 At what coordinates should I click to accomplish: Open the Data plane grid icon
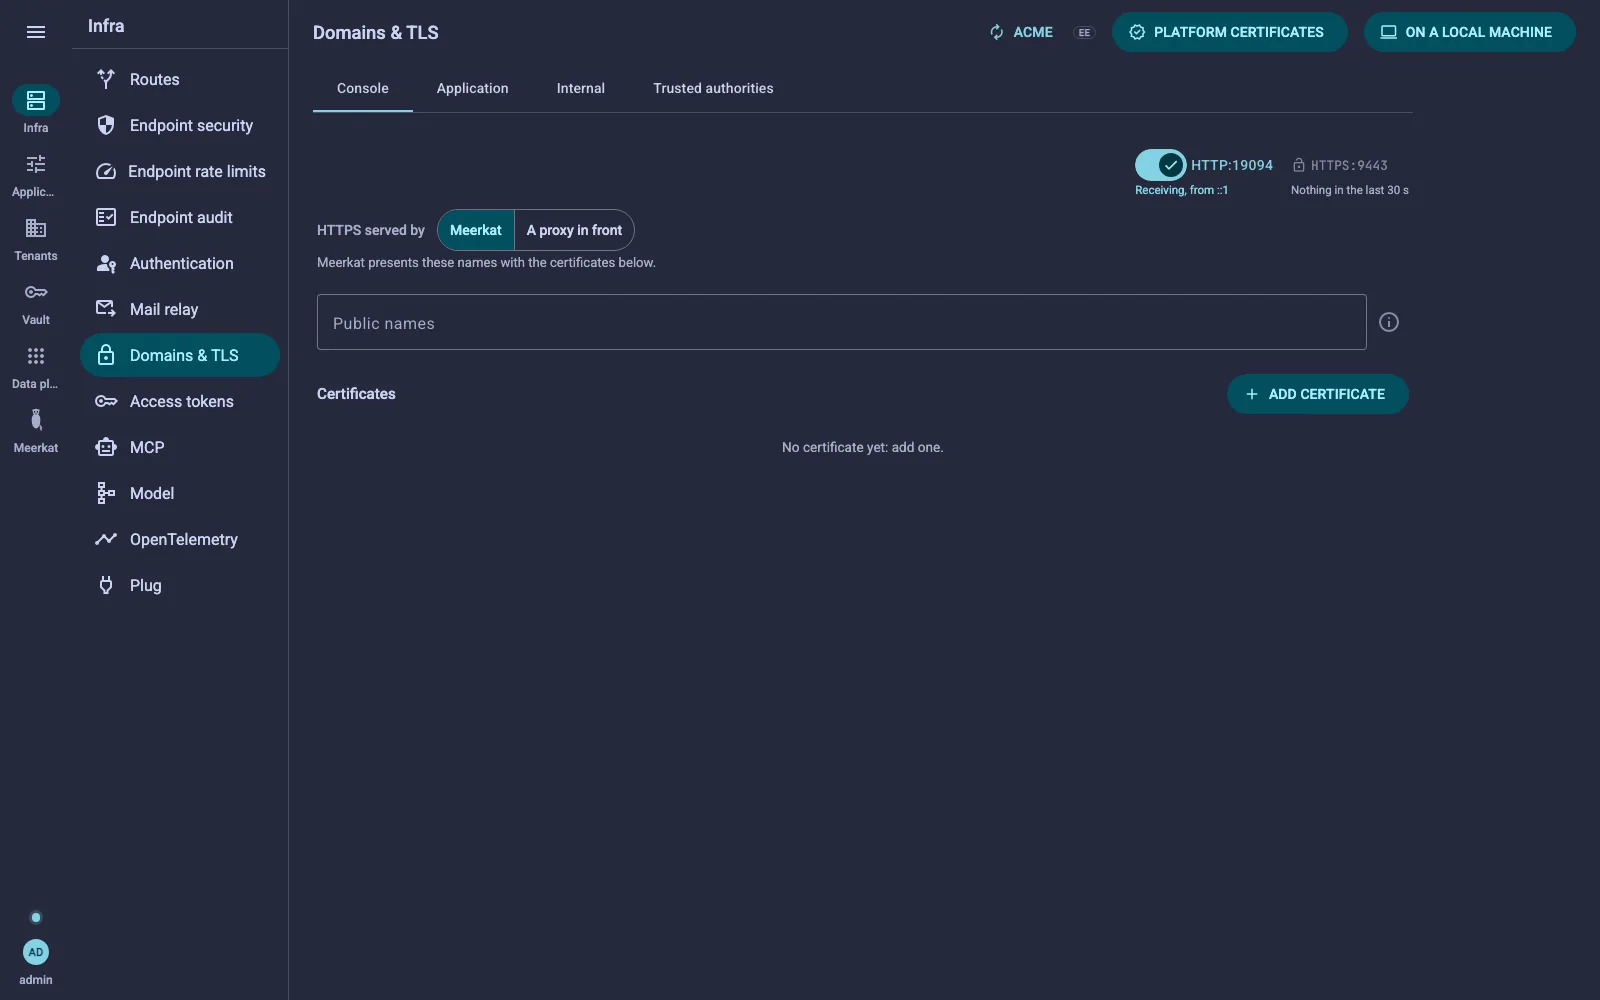tap(36, 356)
